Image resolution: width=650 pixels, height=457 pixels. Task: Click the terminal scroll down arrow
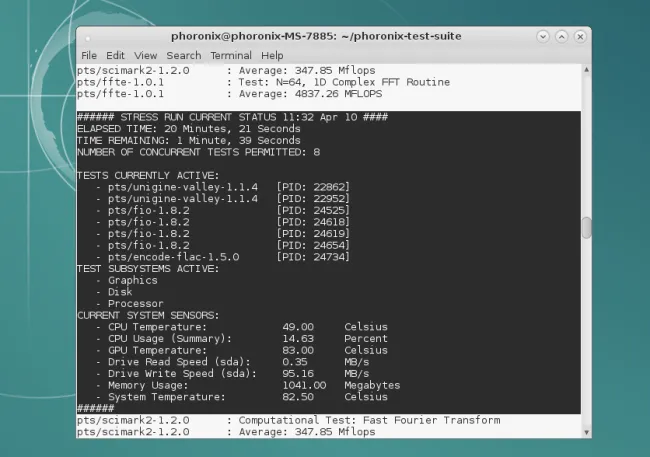pos(586,432)
